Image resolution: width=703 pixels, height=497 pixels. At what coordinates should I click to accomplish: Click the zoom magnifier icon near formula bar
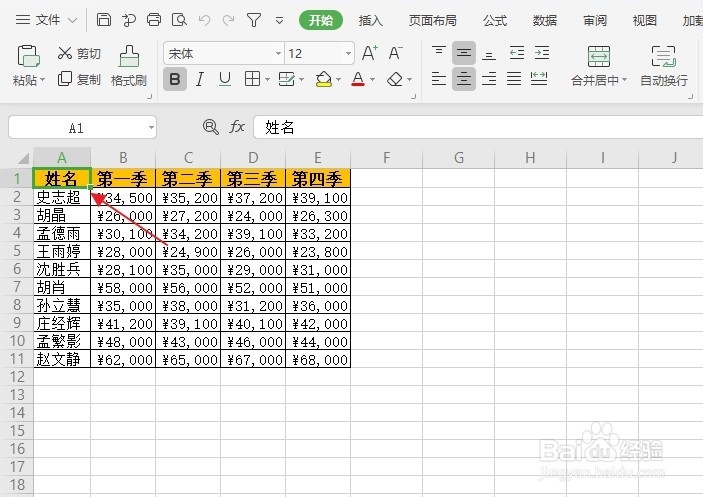210,127
